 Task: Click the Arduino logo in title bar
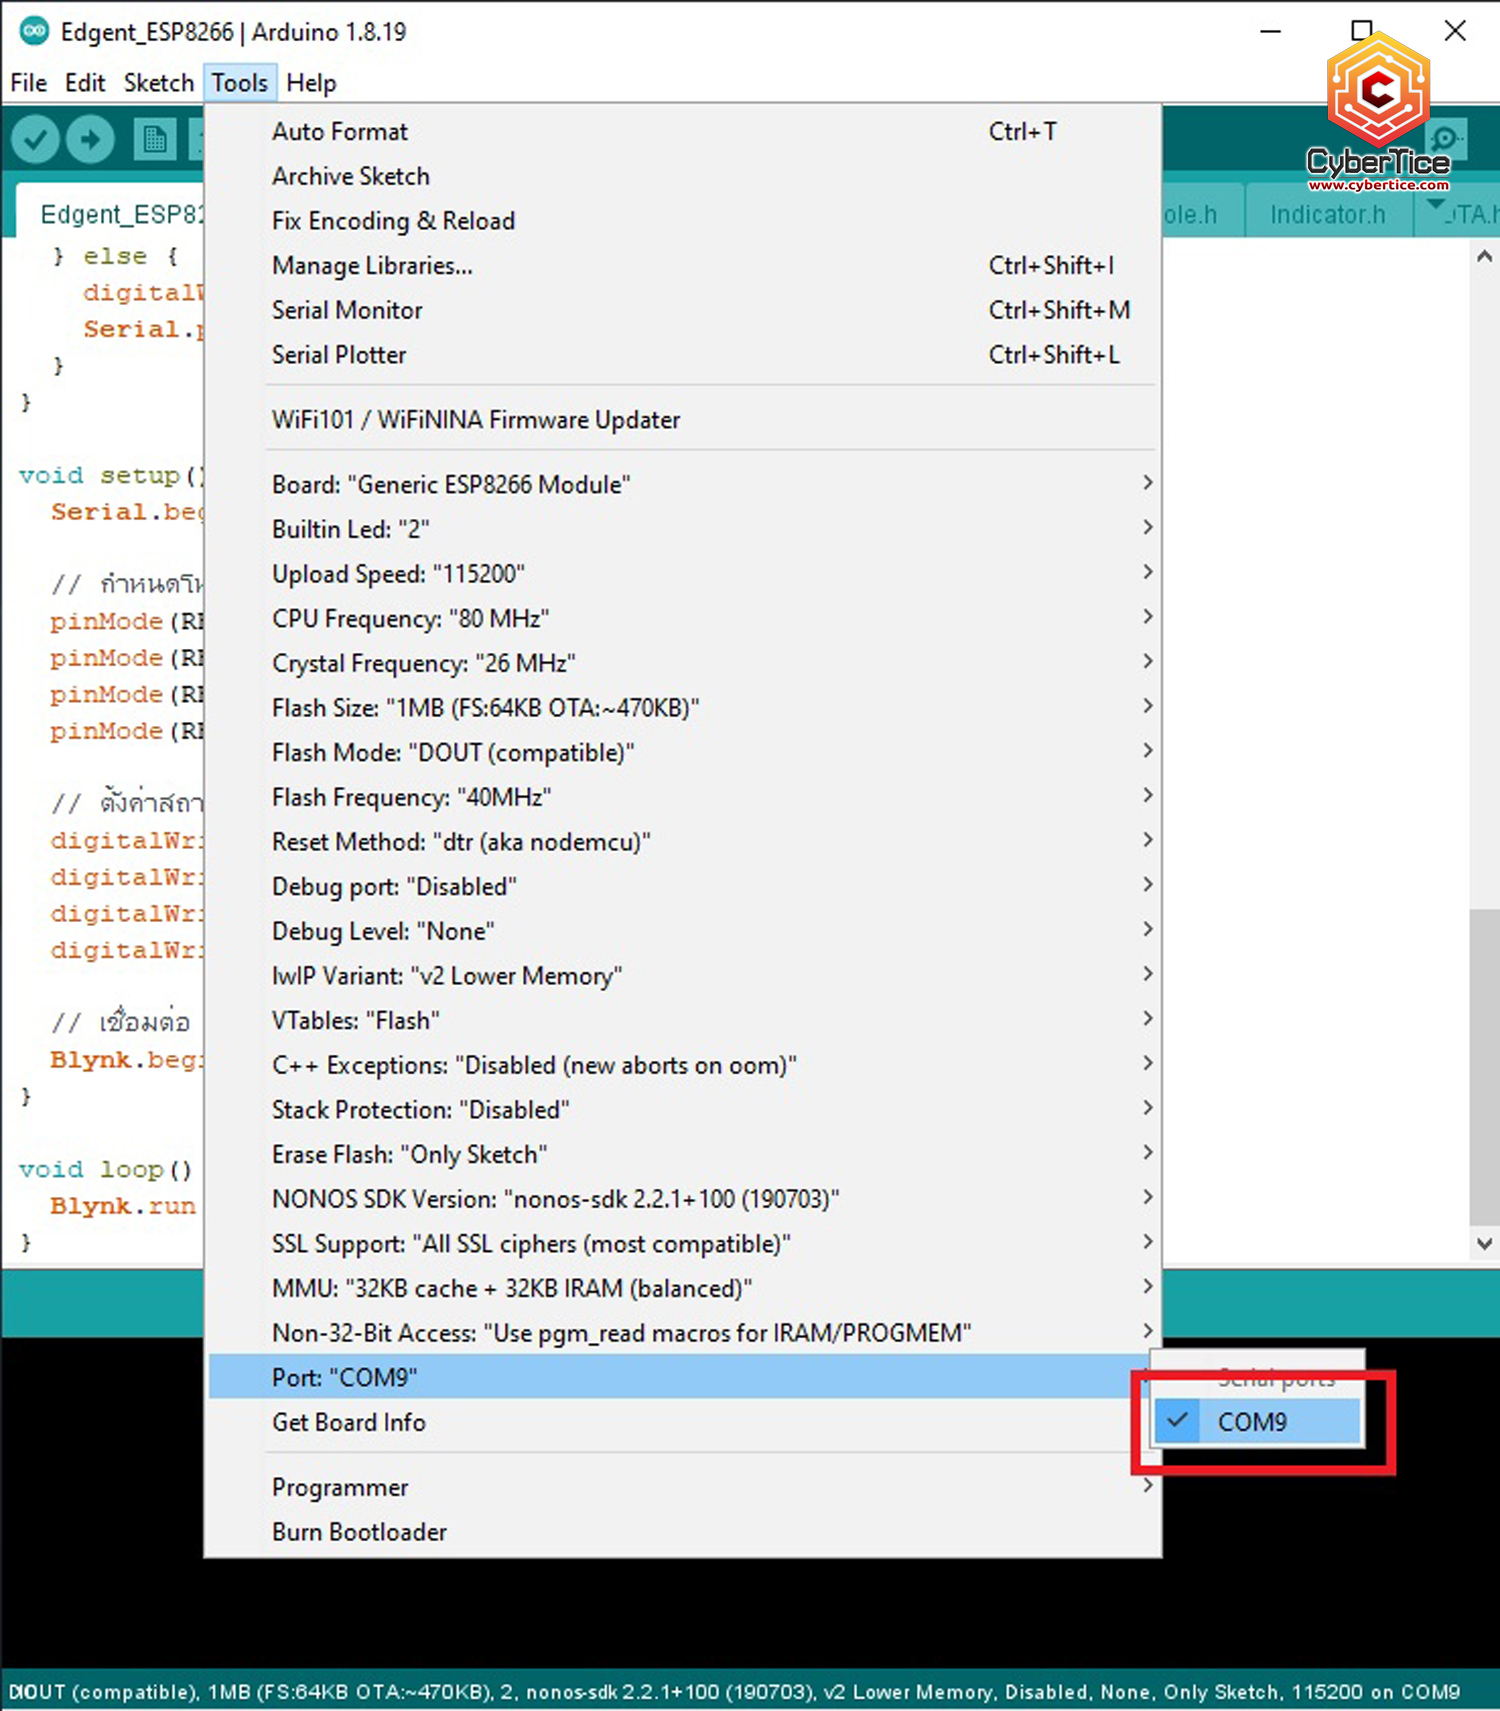(34, 32)
